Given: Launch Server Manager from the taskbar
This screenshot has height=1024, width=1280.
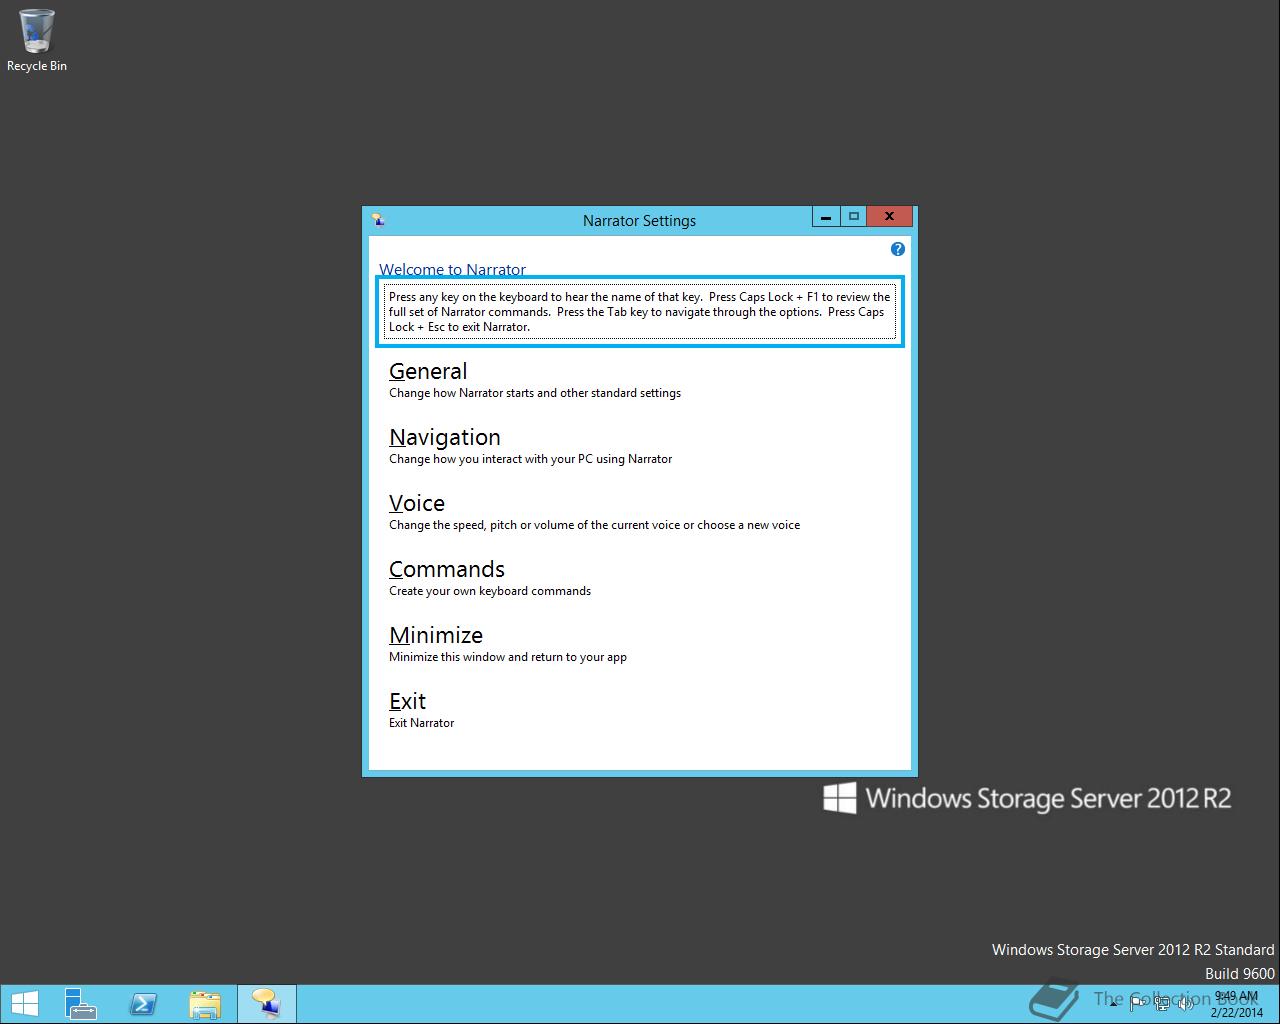Looking at the screenshot, I should pyautogui.click(x=80, y=1004).
